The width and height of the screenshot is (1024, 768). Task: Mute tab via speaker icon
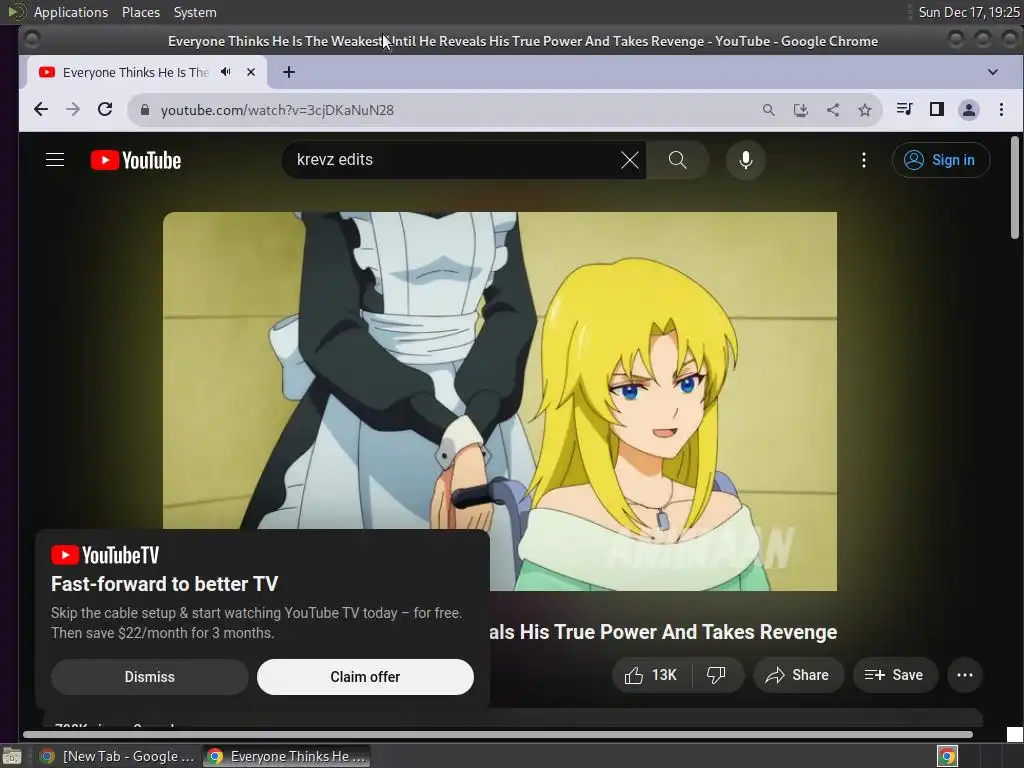click(x=226, y=72)
